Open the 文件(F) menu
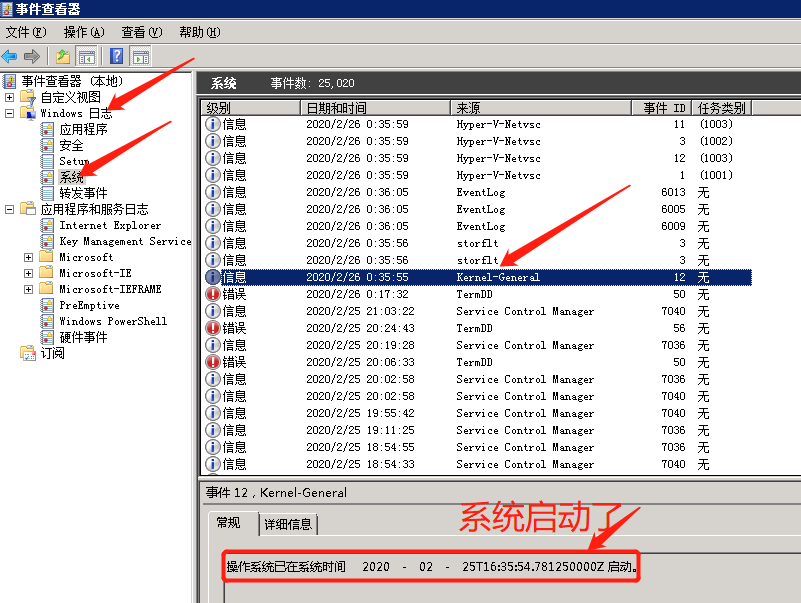Image resolution: width=801 pixels, height=603 pixels. tap(26, 32)
